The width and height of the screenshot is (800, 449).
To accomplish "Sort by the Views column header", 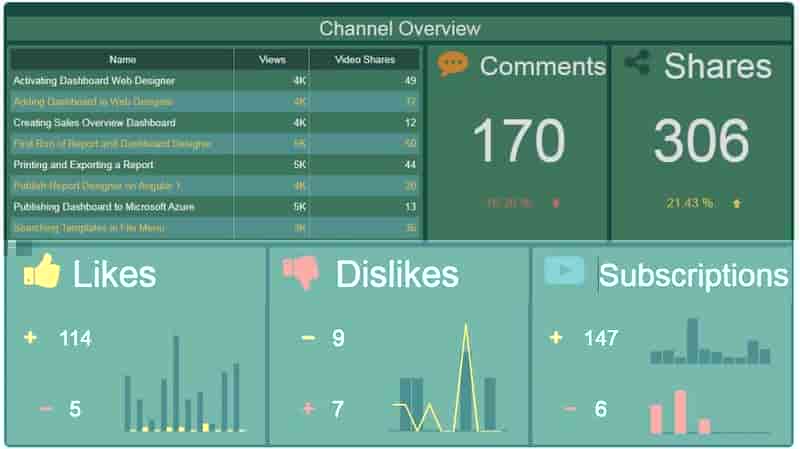I will point(272,60).
